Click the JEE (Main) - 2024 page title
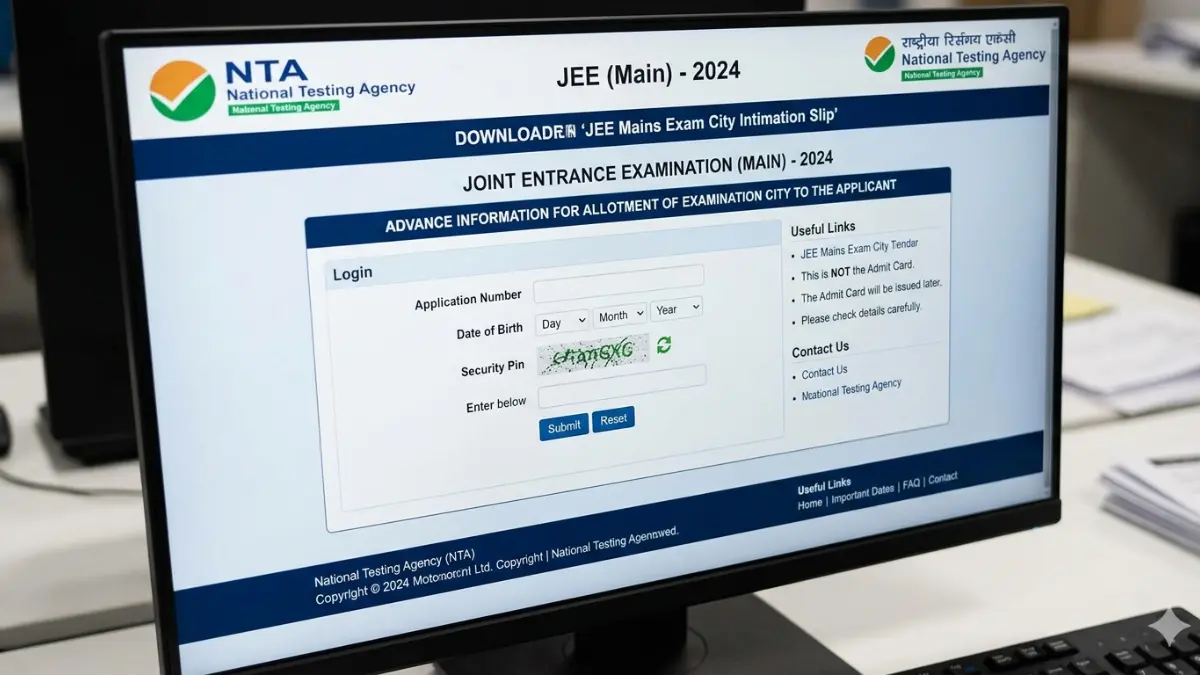This screenshot has height=675, width=1200. 648,72
